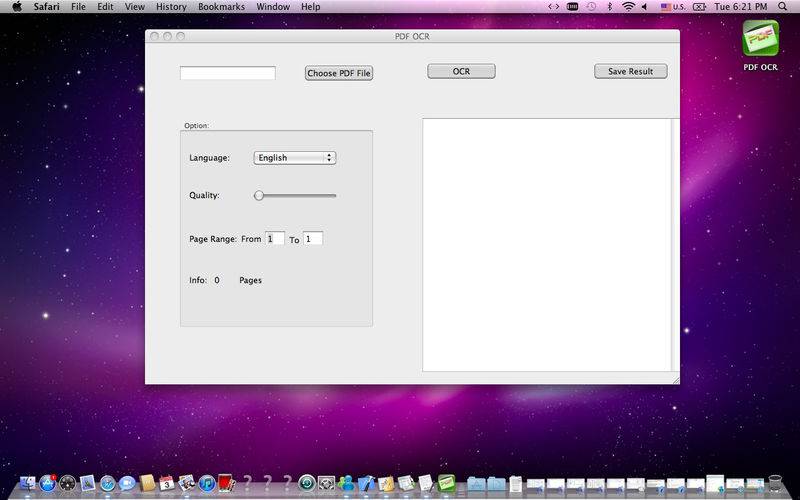Click the Choose PDF File button
This screenshot has height=500, width=800.
click(x=339, y=73)
